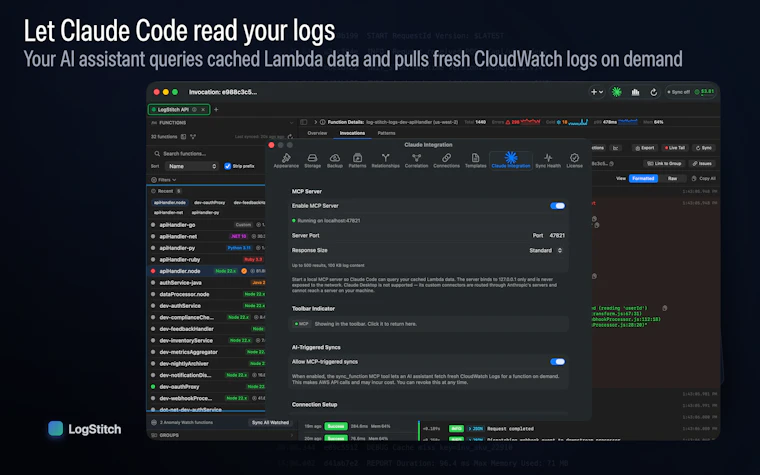Open the Backup settings pane
The width and height of the screenshot is (760, 475).
[x=334, y=160]
